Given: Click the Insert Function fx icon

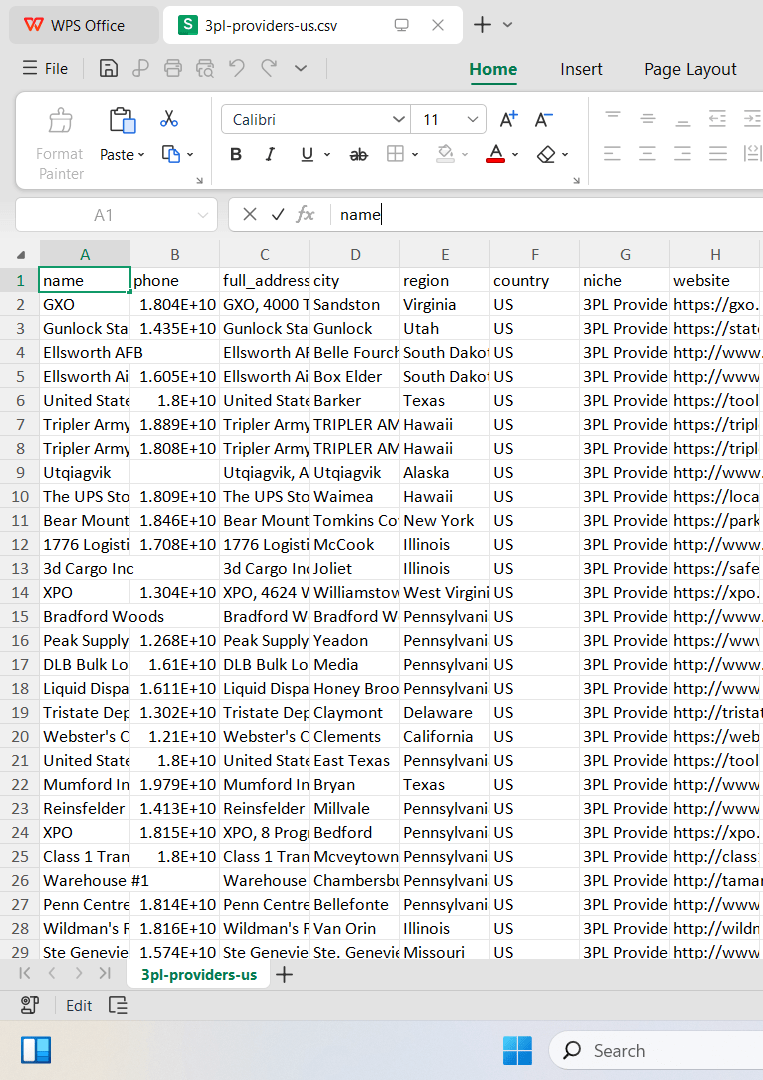Looking at the screenshot, I should coord(305,215).
